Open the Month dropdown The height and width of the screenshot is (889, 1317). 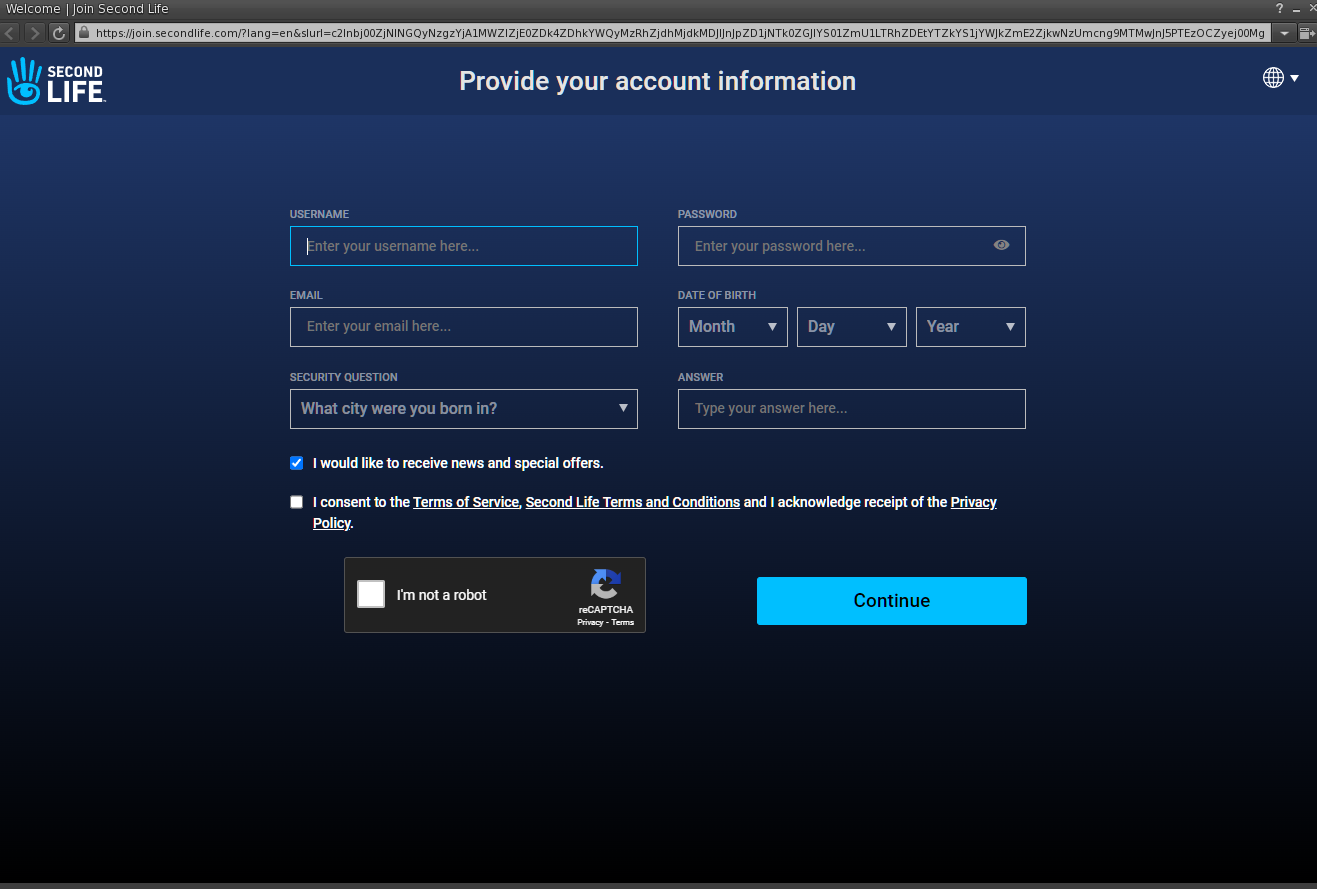[733, 327]
